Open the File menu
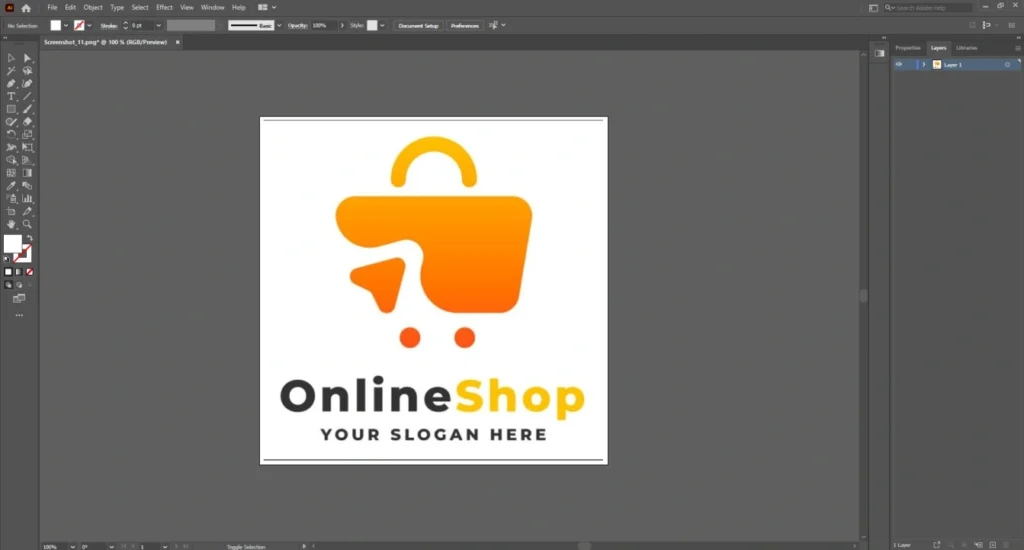 (52, 8)
